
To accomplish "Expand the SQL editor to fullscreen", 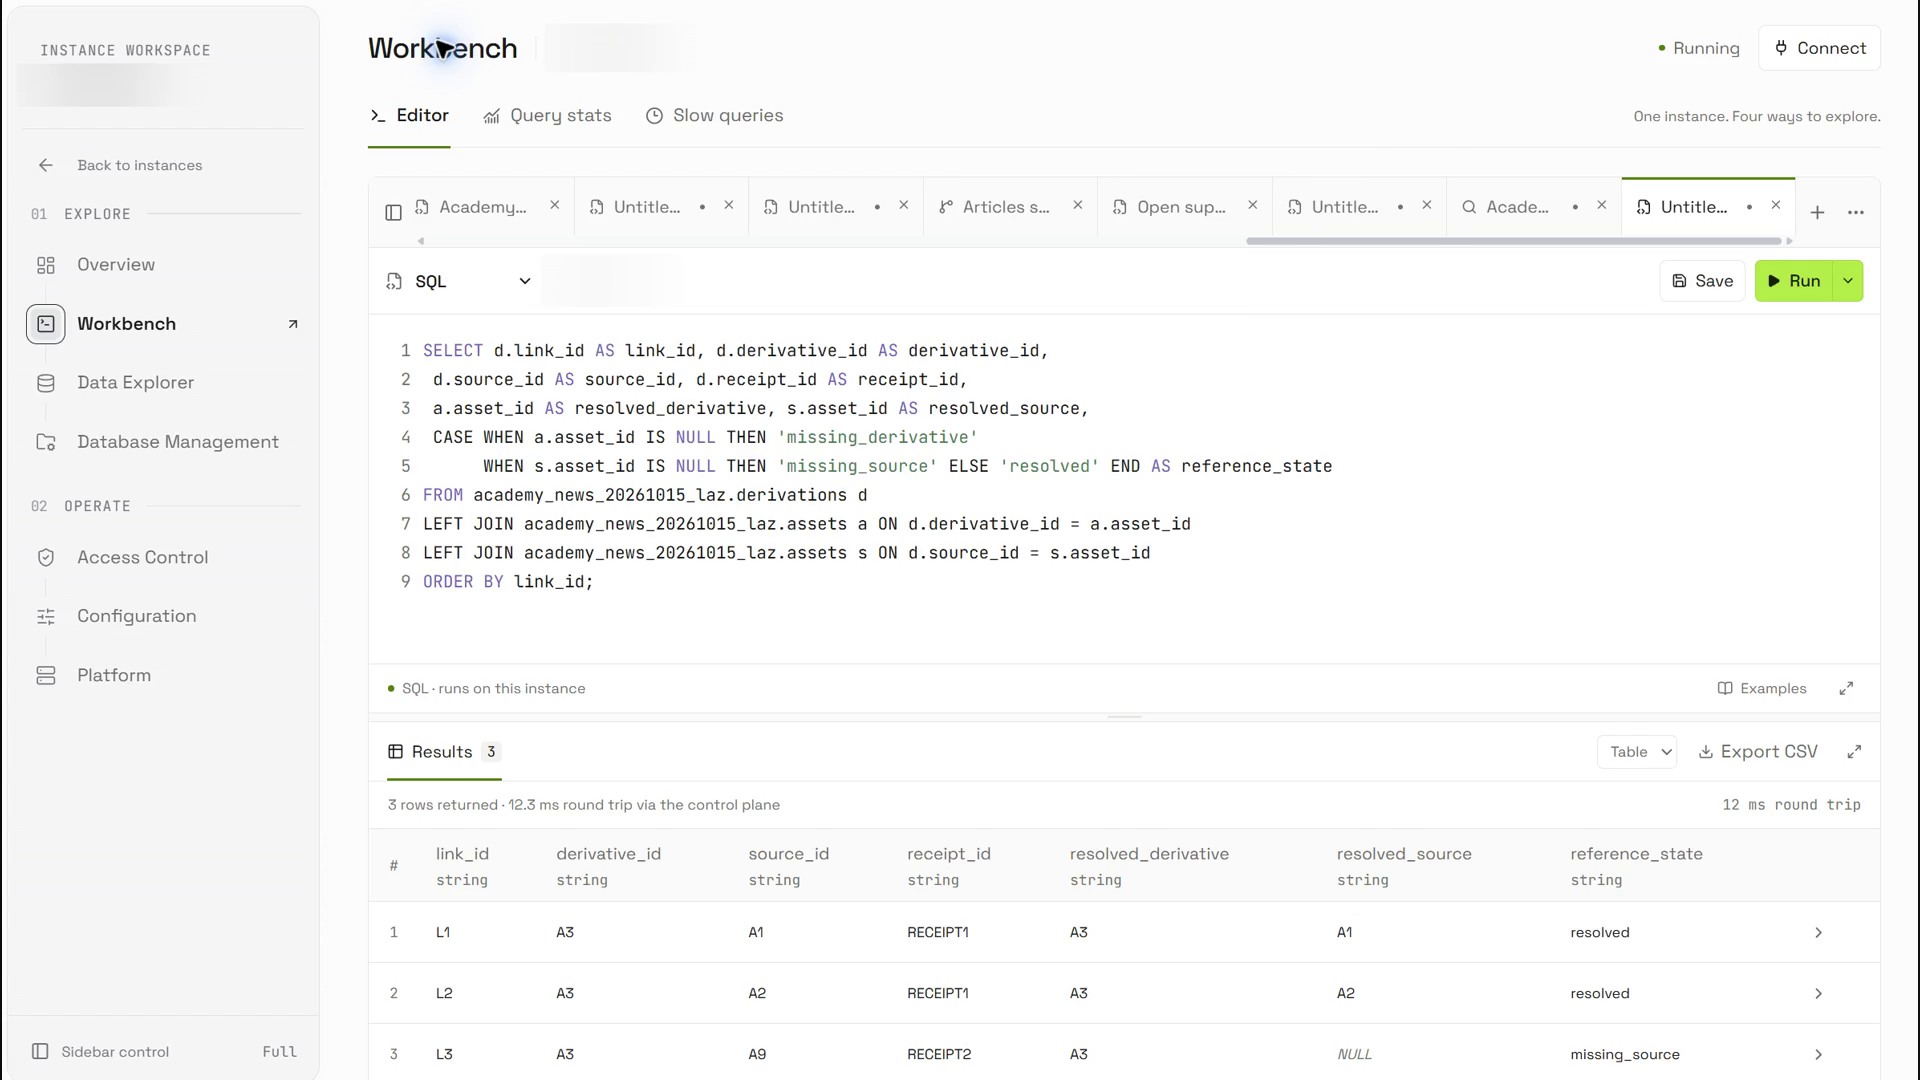I will (x=1846, y=688).
